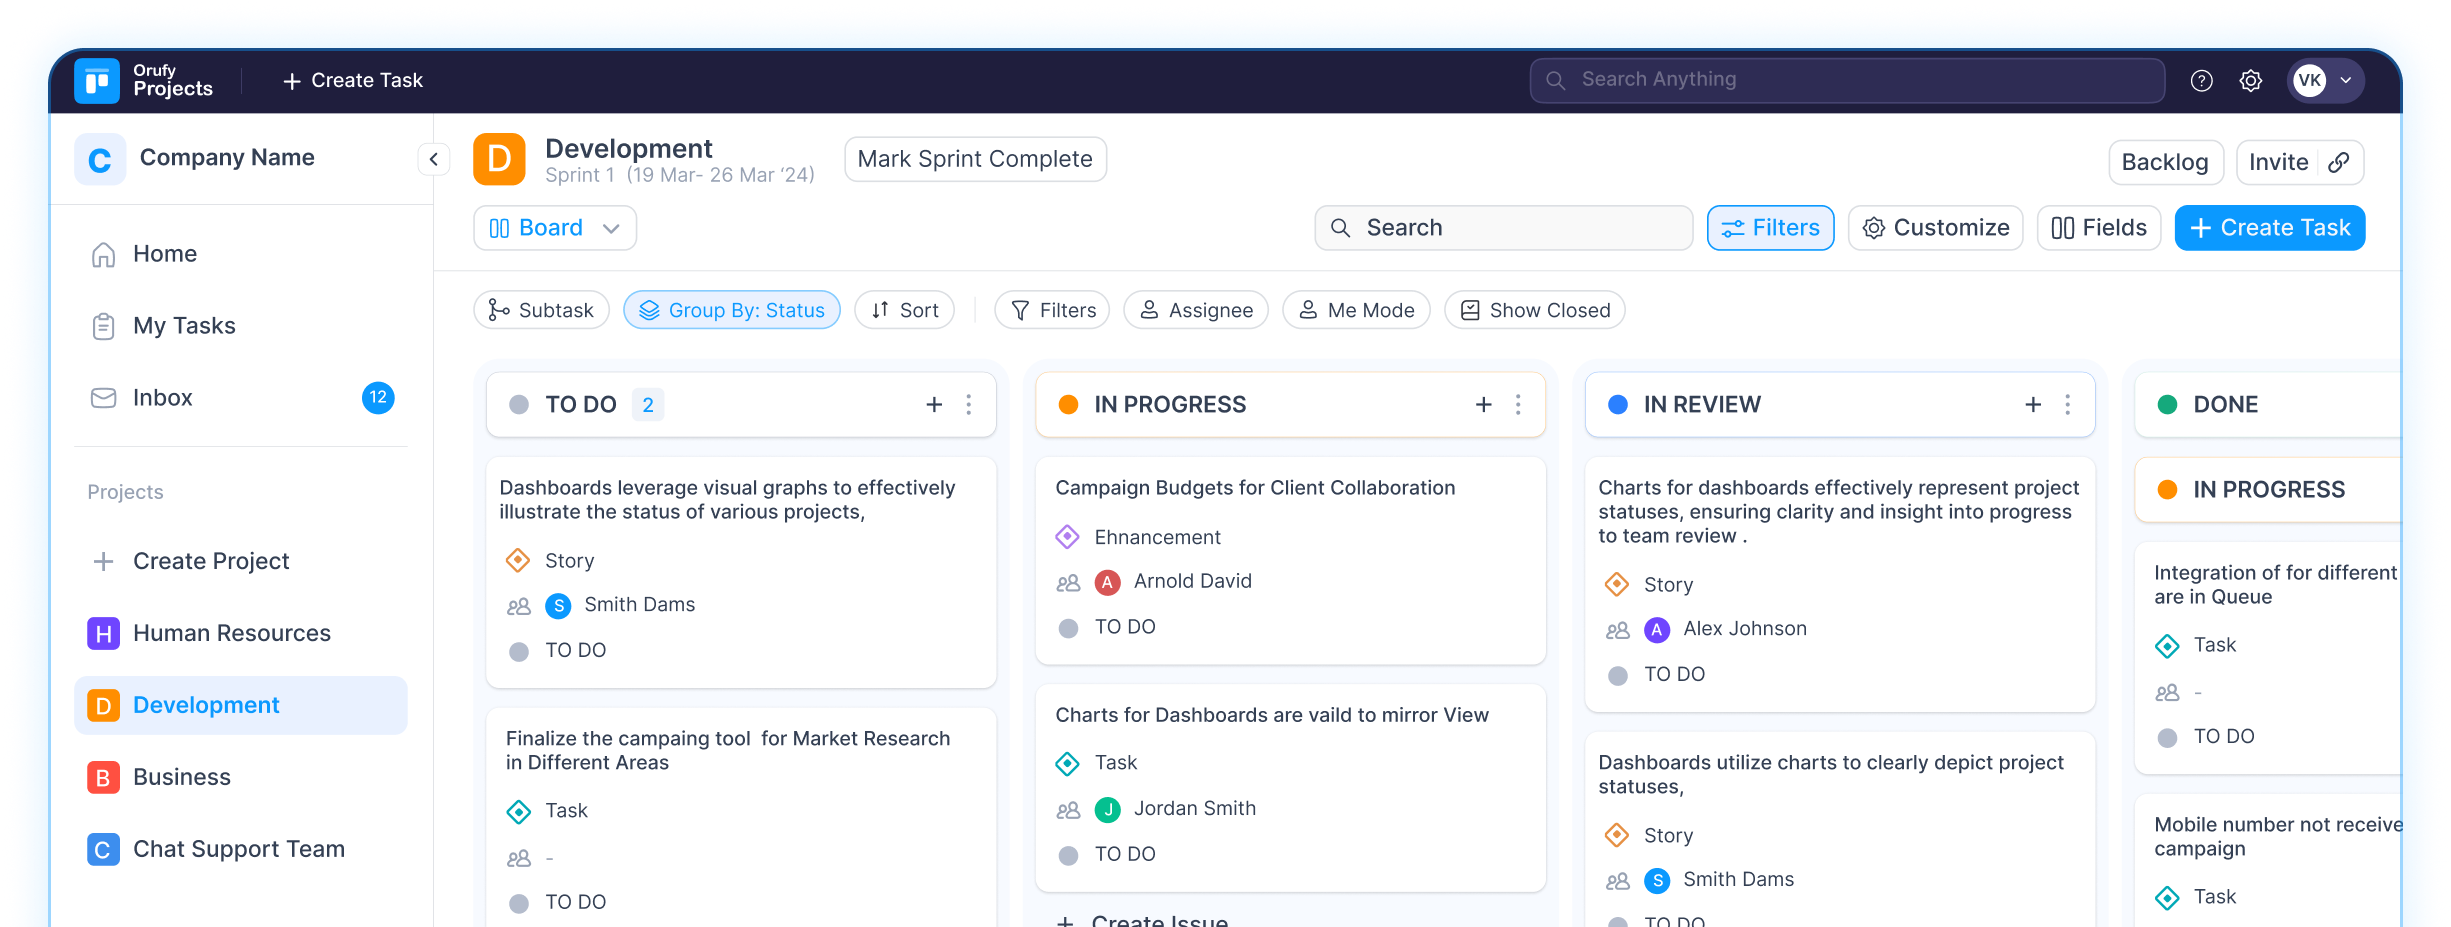Collapse the sidebar with the chevron arrow

coord(434,159)
